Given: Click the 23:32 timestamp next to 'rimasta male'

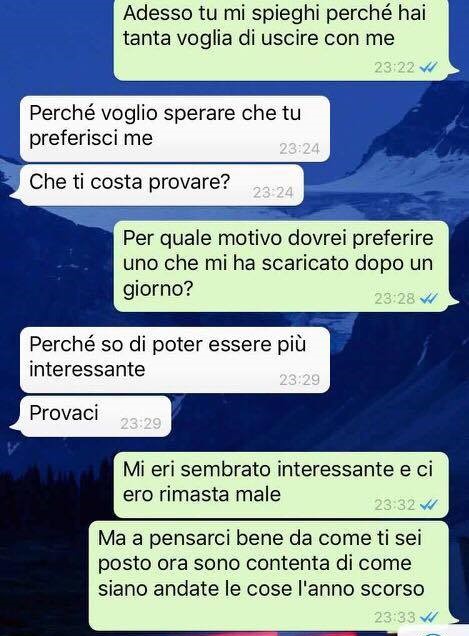Looking at the screenshot, I should (394, 505).
